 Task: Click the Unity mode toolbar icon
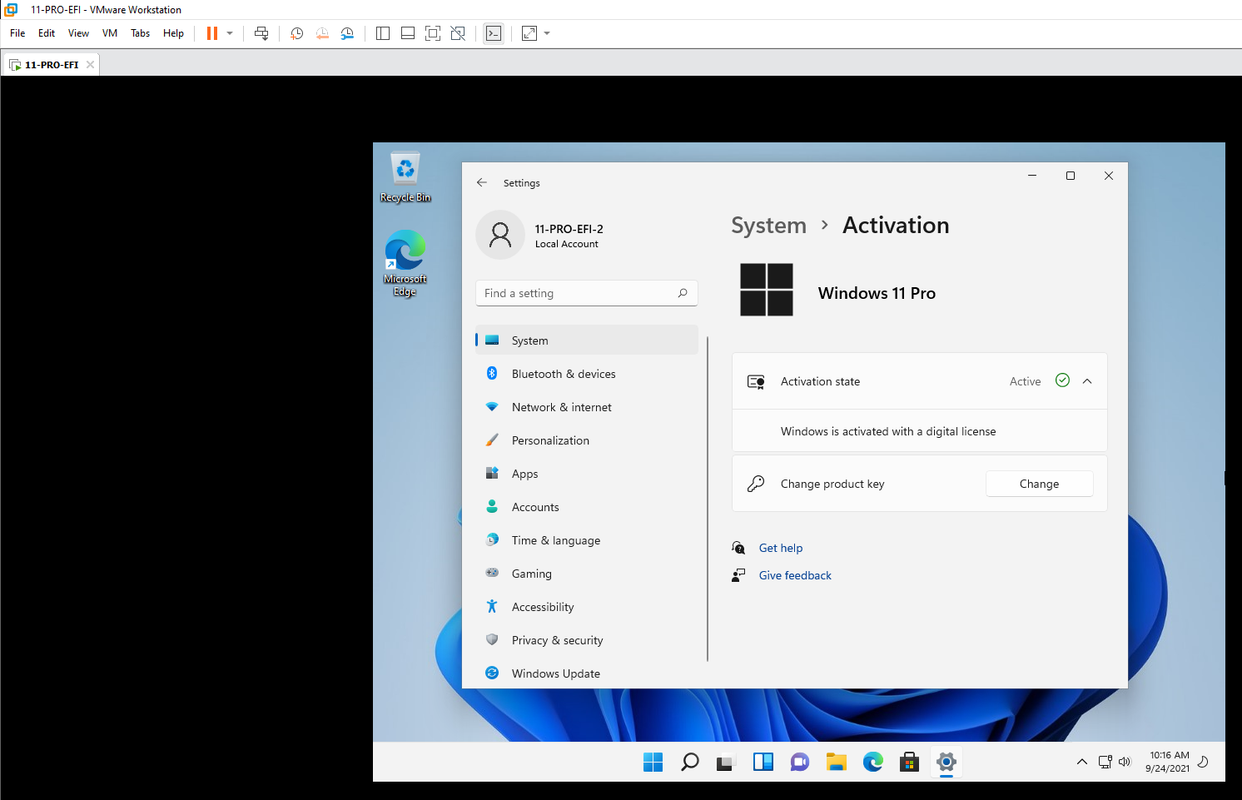[458, 33]
